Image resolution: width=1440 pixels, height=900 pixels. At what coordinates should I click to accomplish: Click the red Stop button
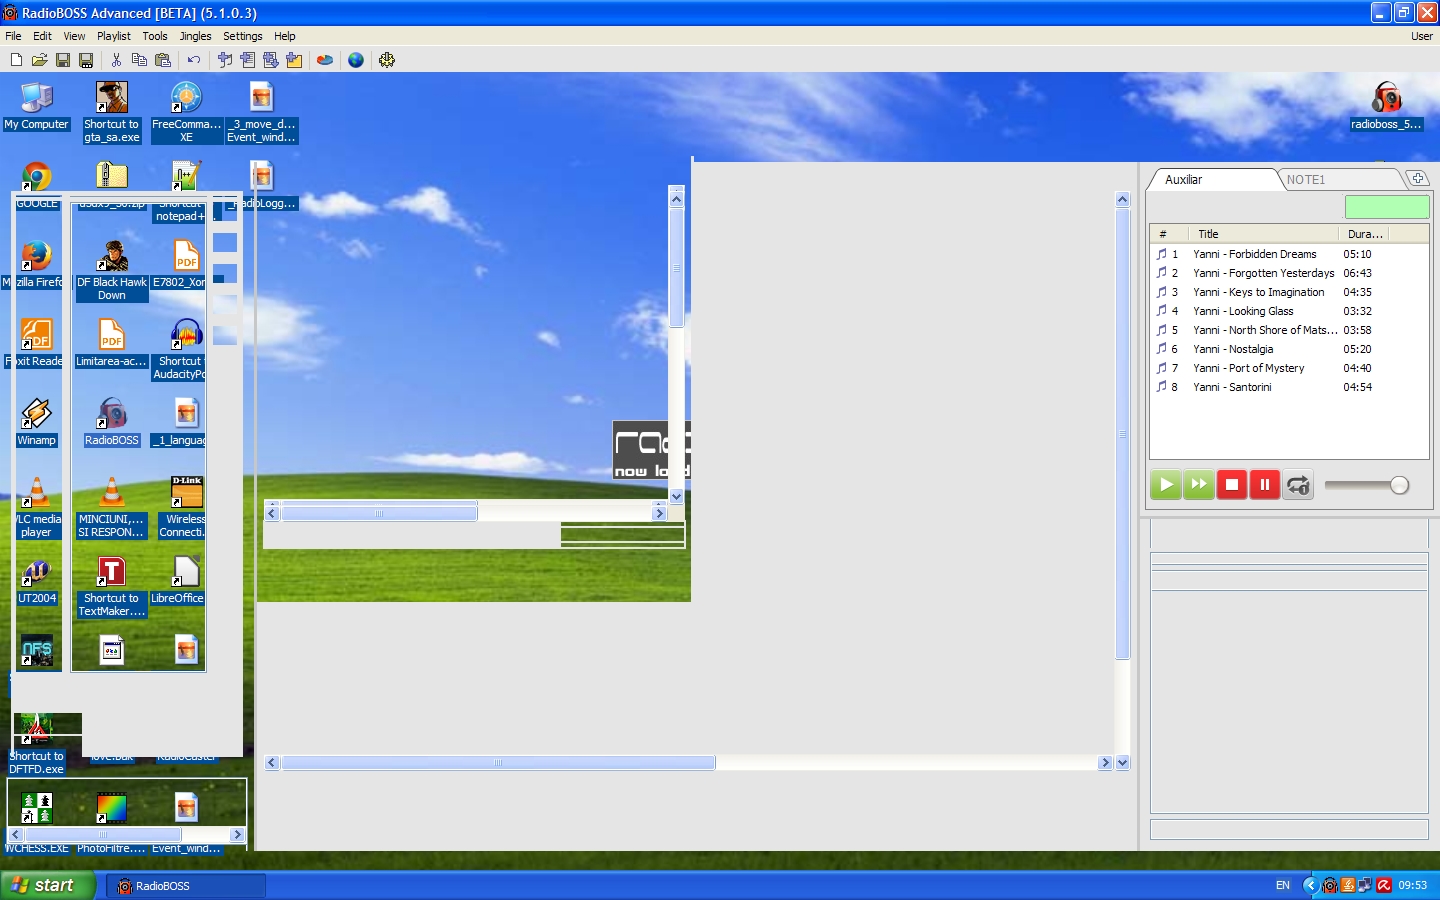[x=1232, y=485]
